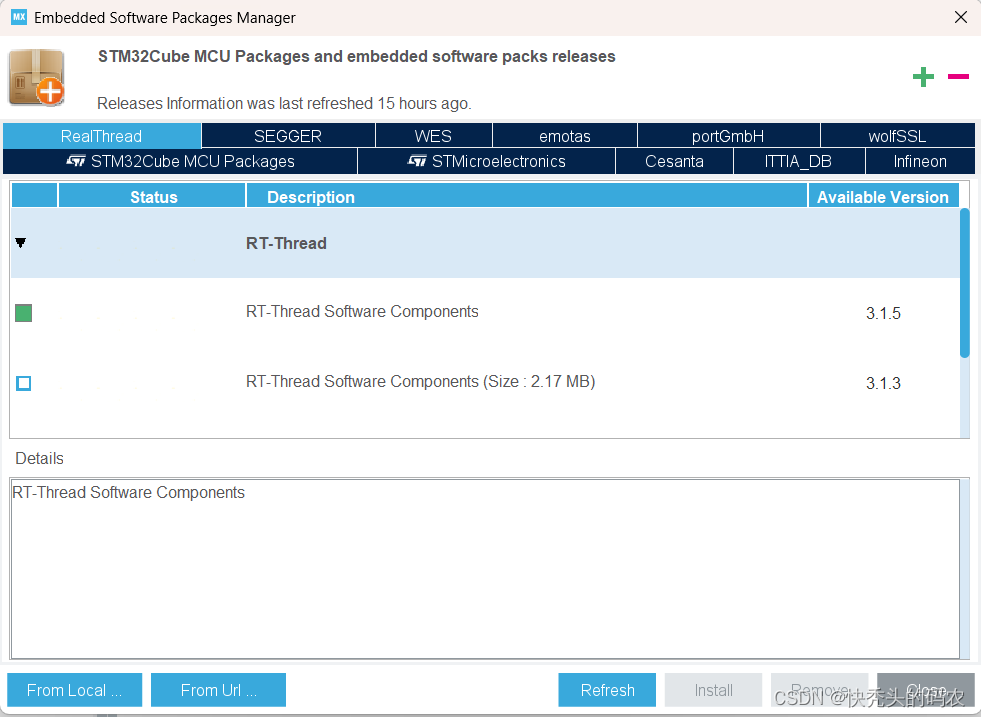Toggle the installed 3.1.5 version green checkbox
Screen dimensions: 981x717
pyautogui.click(x=24, y=313)
